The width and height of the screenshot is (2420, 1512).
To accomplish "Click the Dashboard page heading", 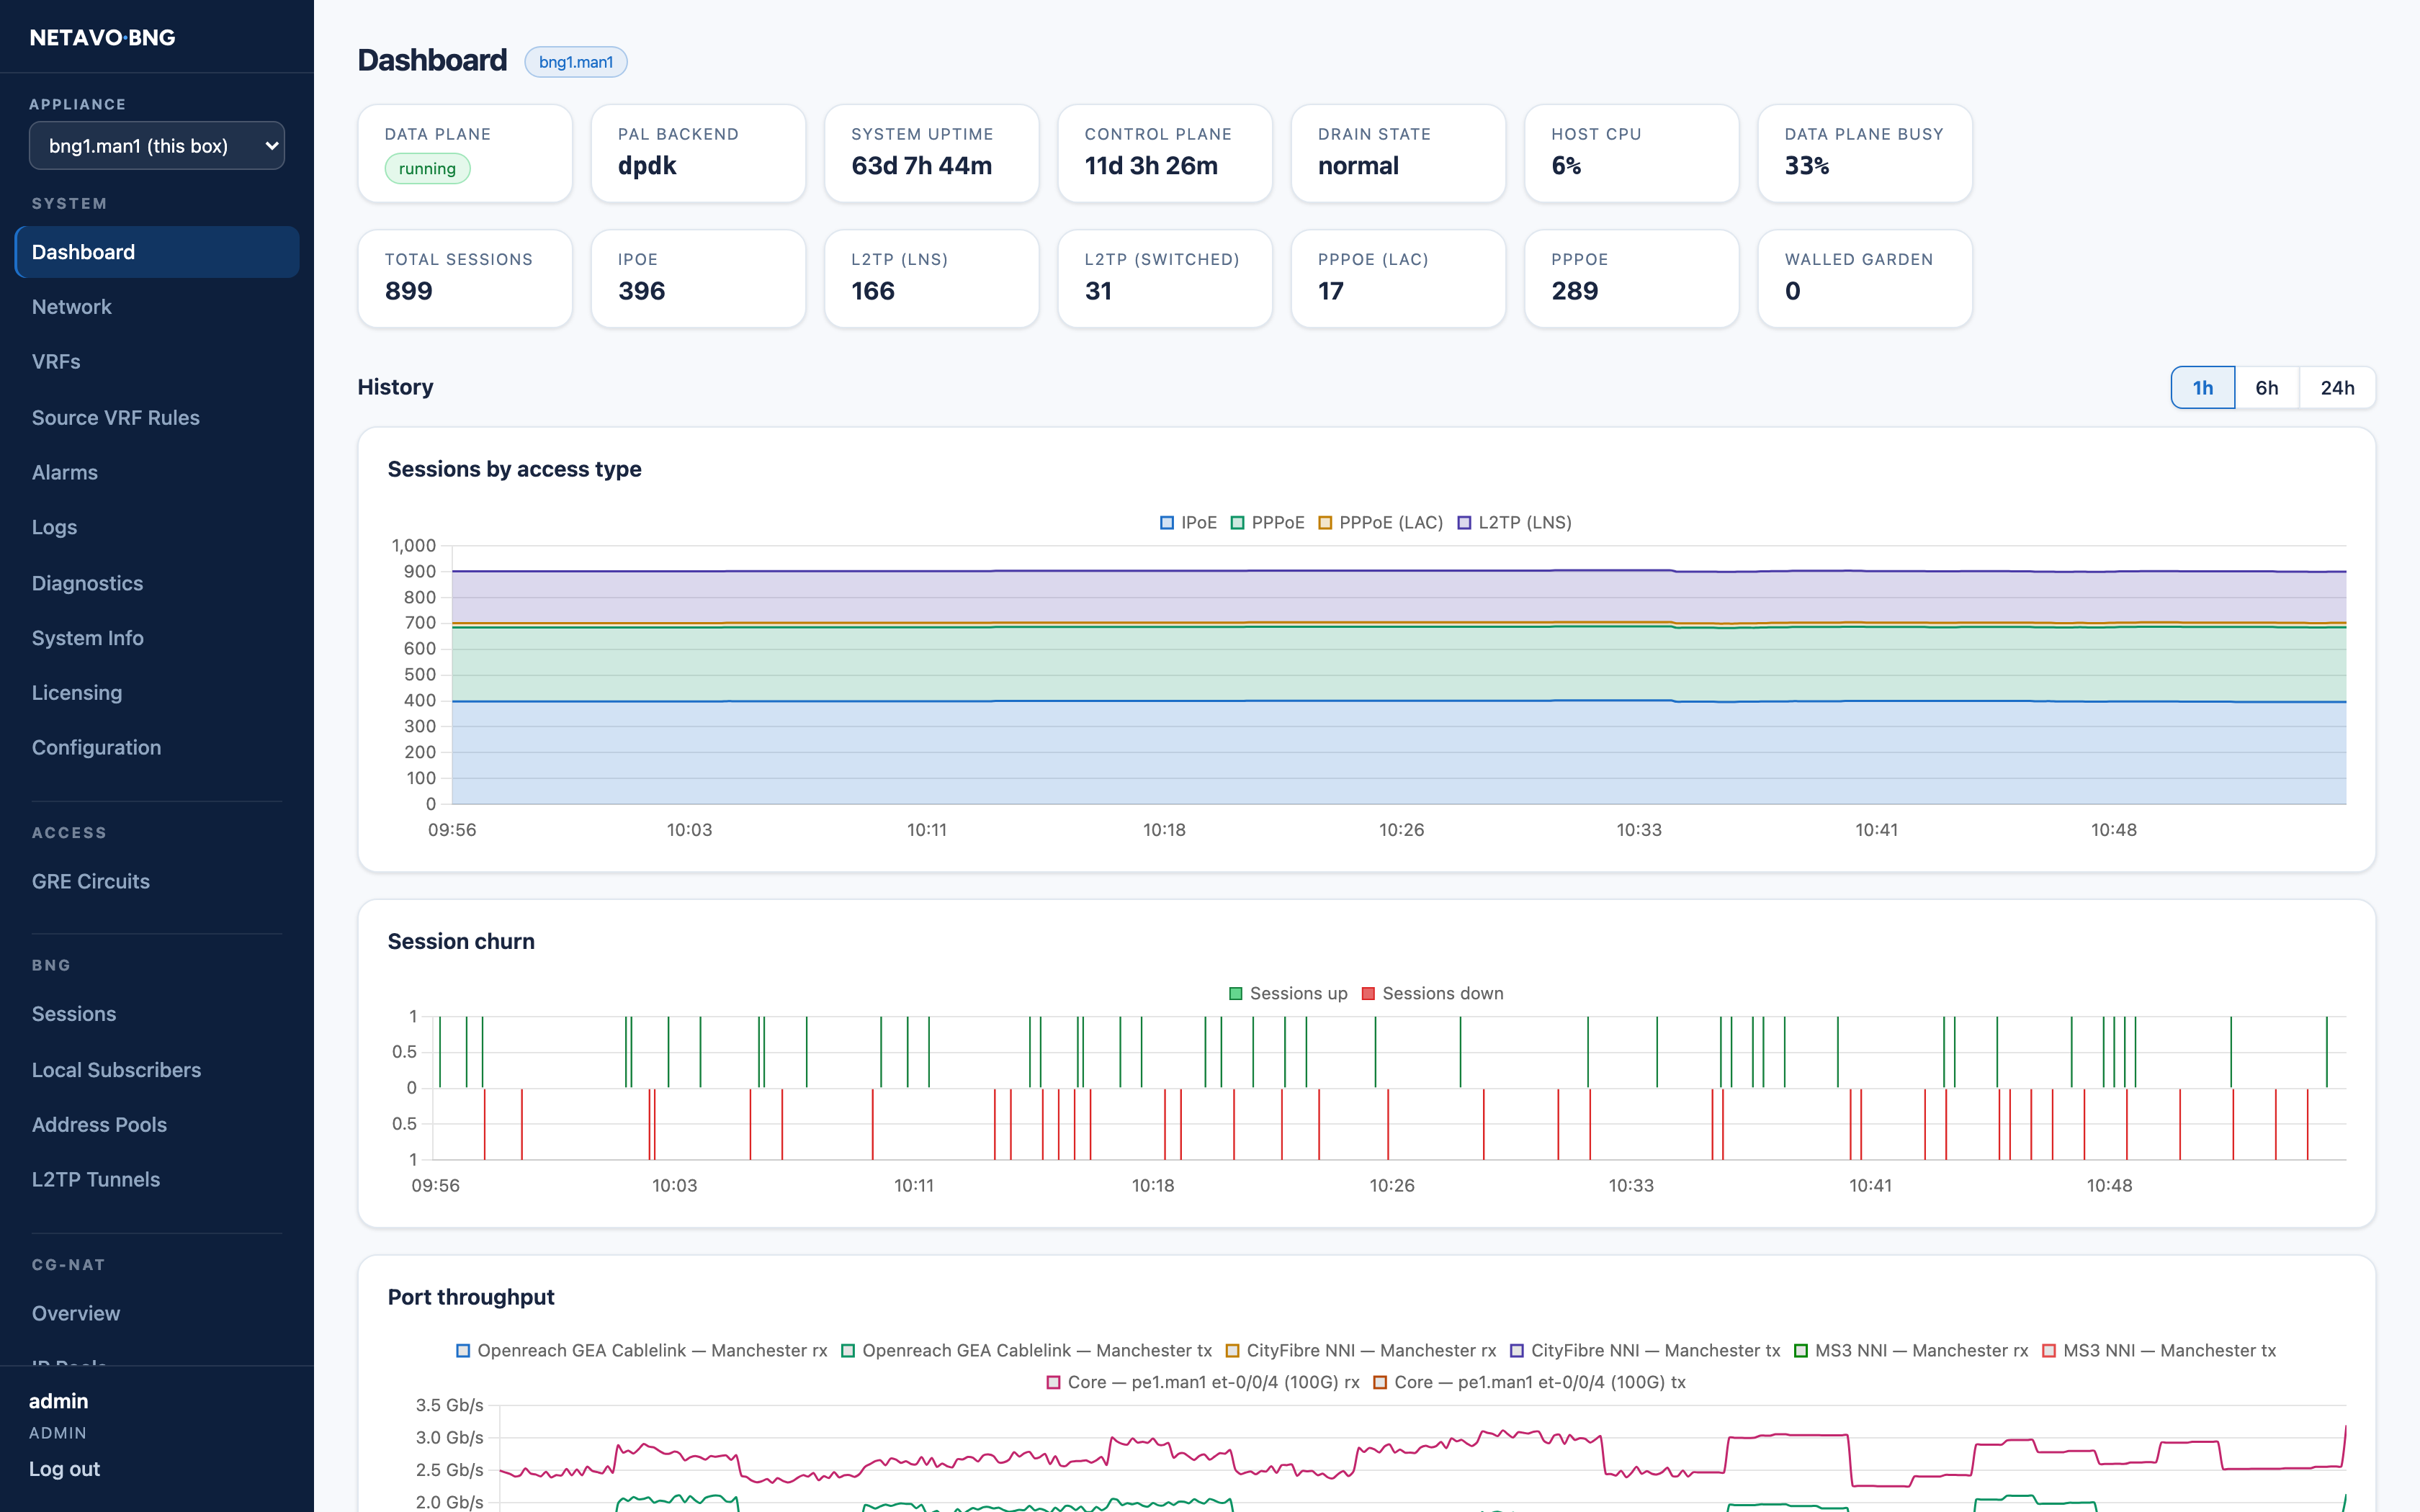I will point(432,61).
